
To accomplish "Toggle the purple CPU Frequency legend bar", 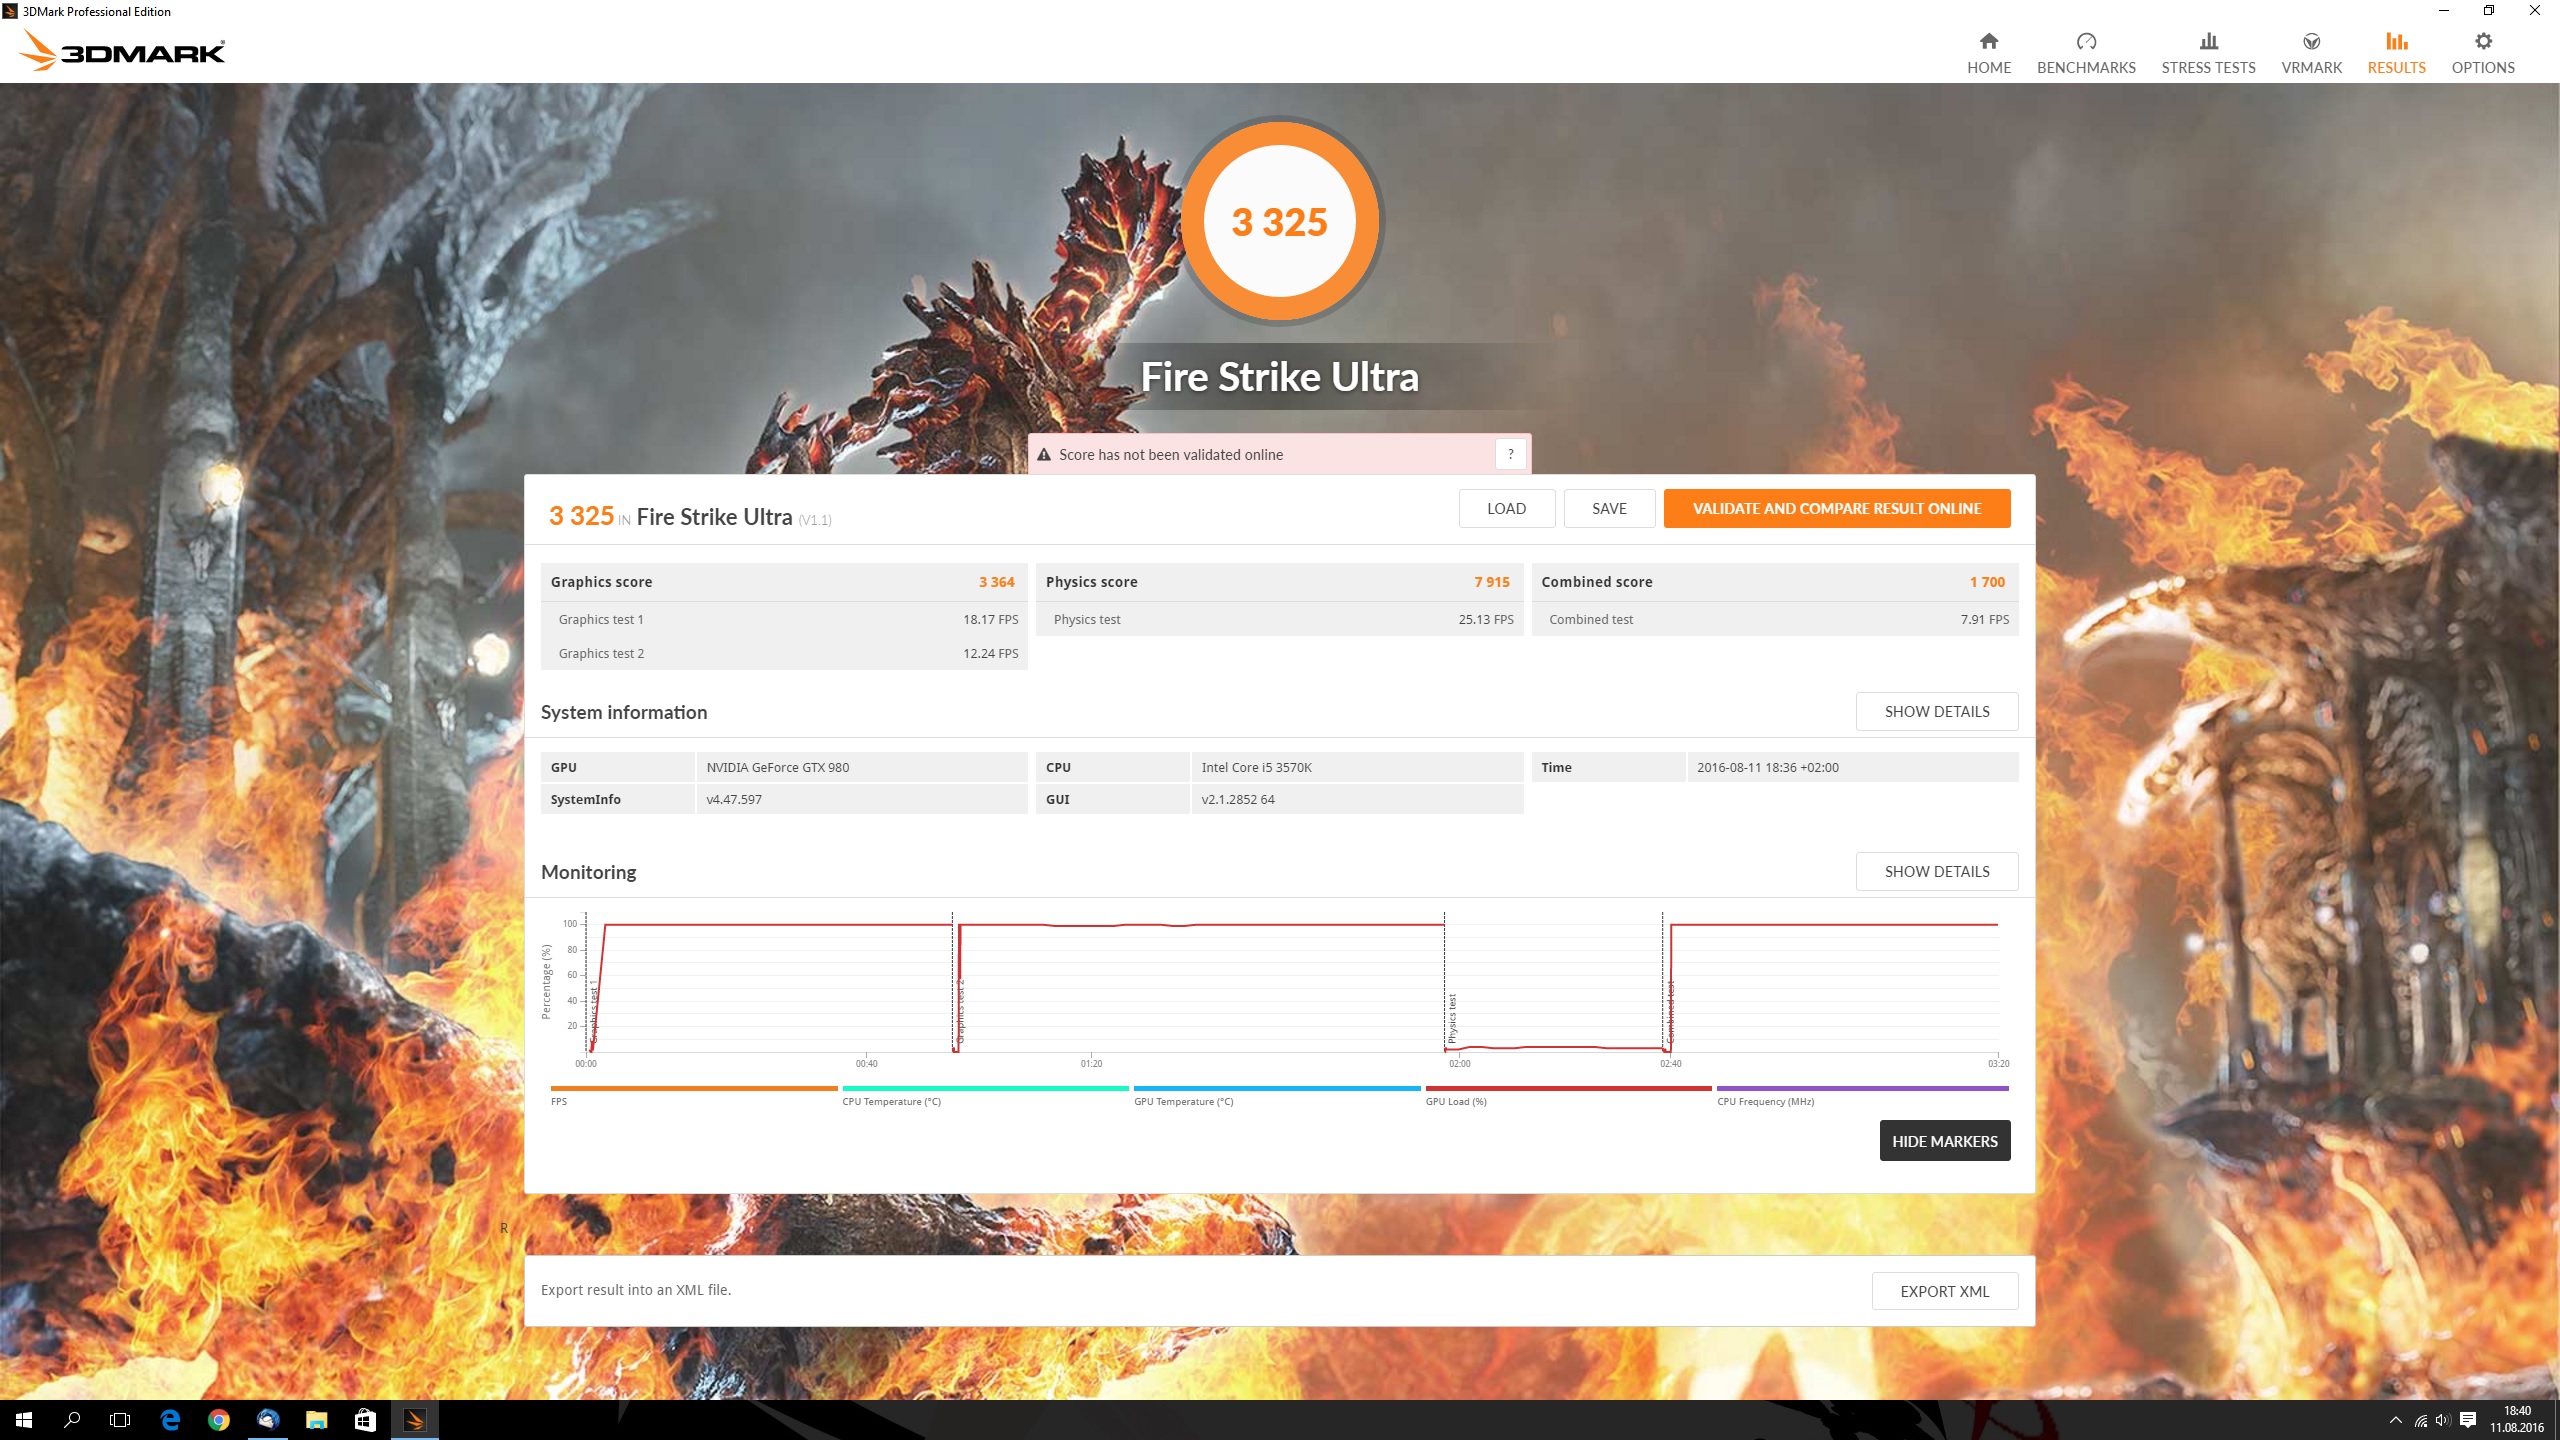I will click(x=1862, y=1088).
